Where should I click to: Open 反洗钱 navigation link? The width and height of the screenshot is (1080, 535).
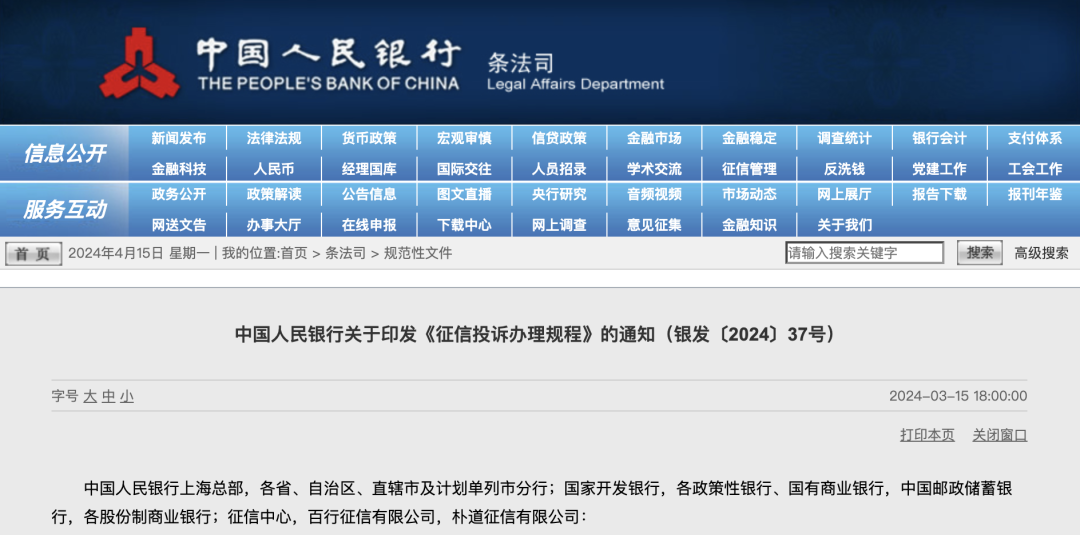pos(844,169)
